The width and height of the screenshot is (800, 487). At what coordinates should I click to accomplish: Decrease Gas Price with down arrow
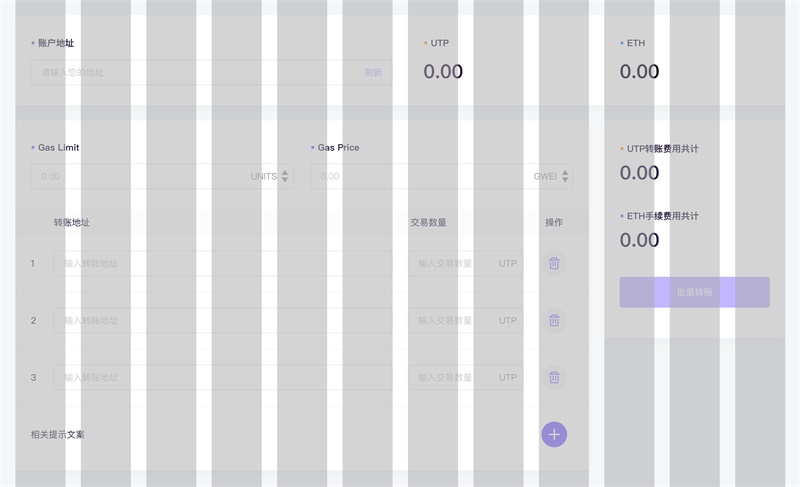coord(565,180)
